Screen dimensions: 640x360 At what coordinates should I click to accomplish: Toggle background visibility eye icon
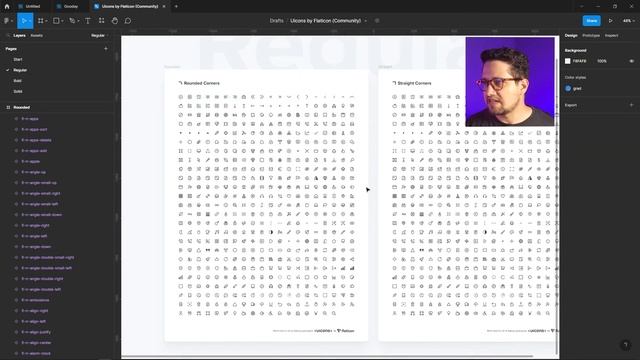[631, 61]
